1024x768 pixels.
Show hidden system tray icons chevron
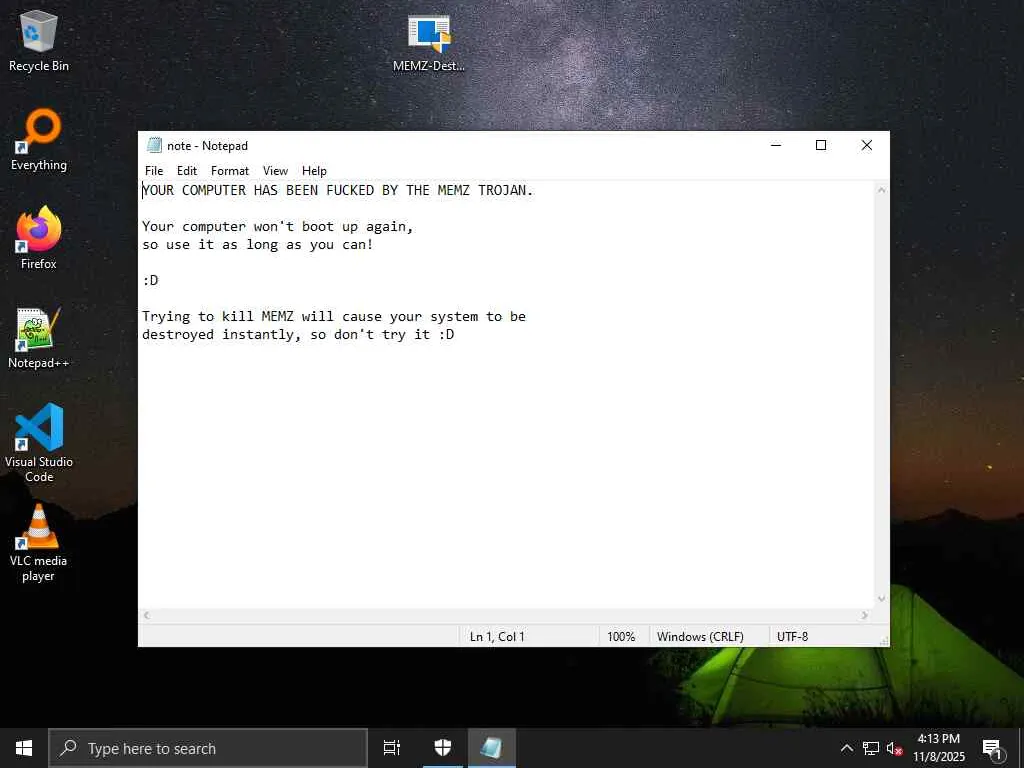(x=846, y=748)
